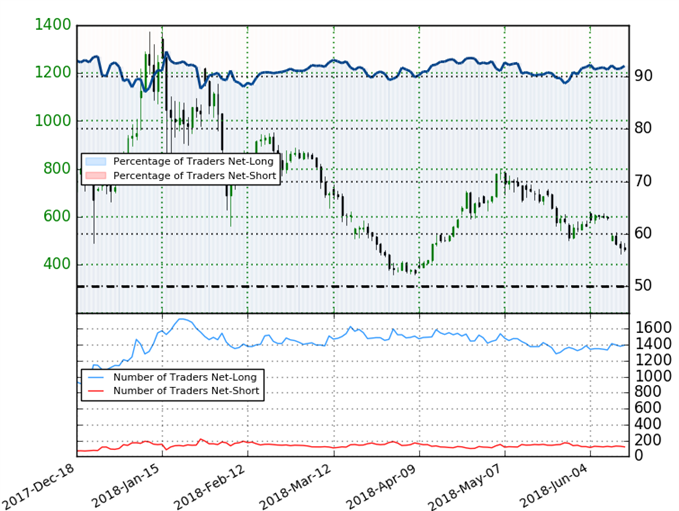Click the 400 green price axis label
This screenshot has width=679, height=511.
[57, 264]
